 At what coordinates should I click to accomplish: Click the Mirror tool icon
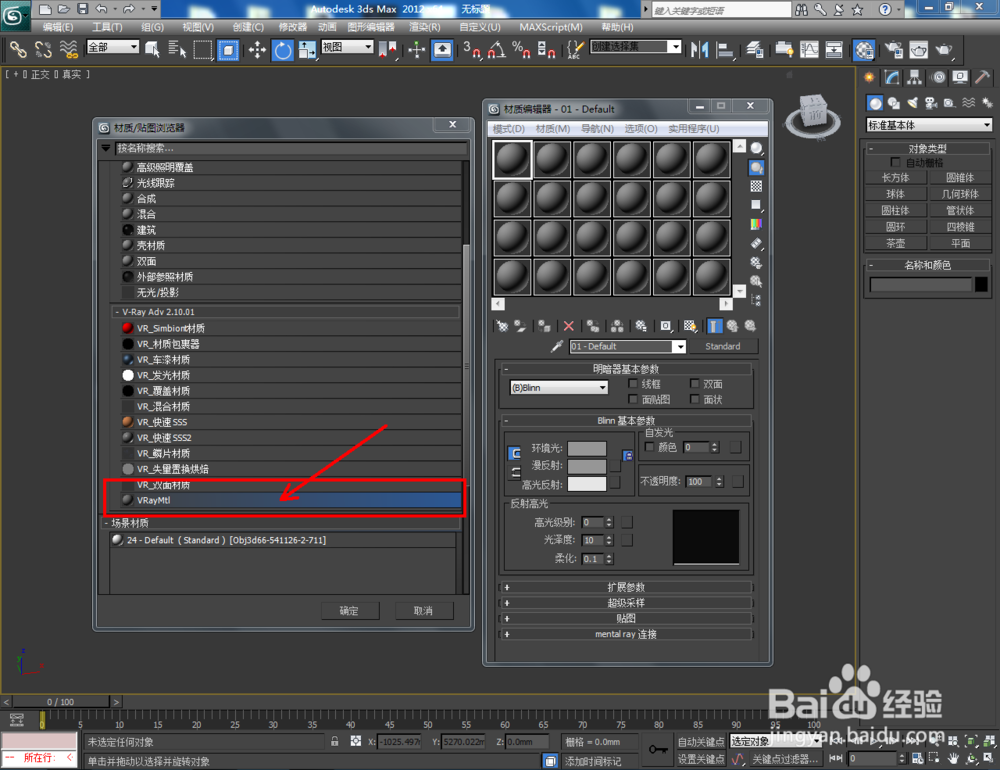700,50
